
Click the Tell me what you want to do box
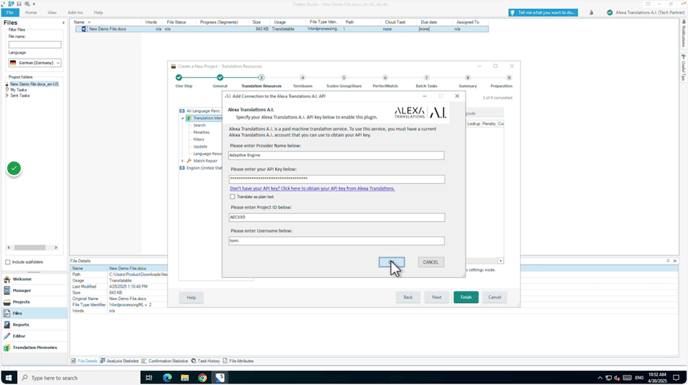pyautogui.click(x=543, y=13)
